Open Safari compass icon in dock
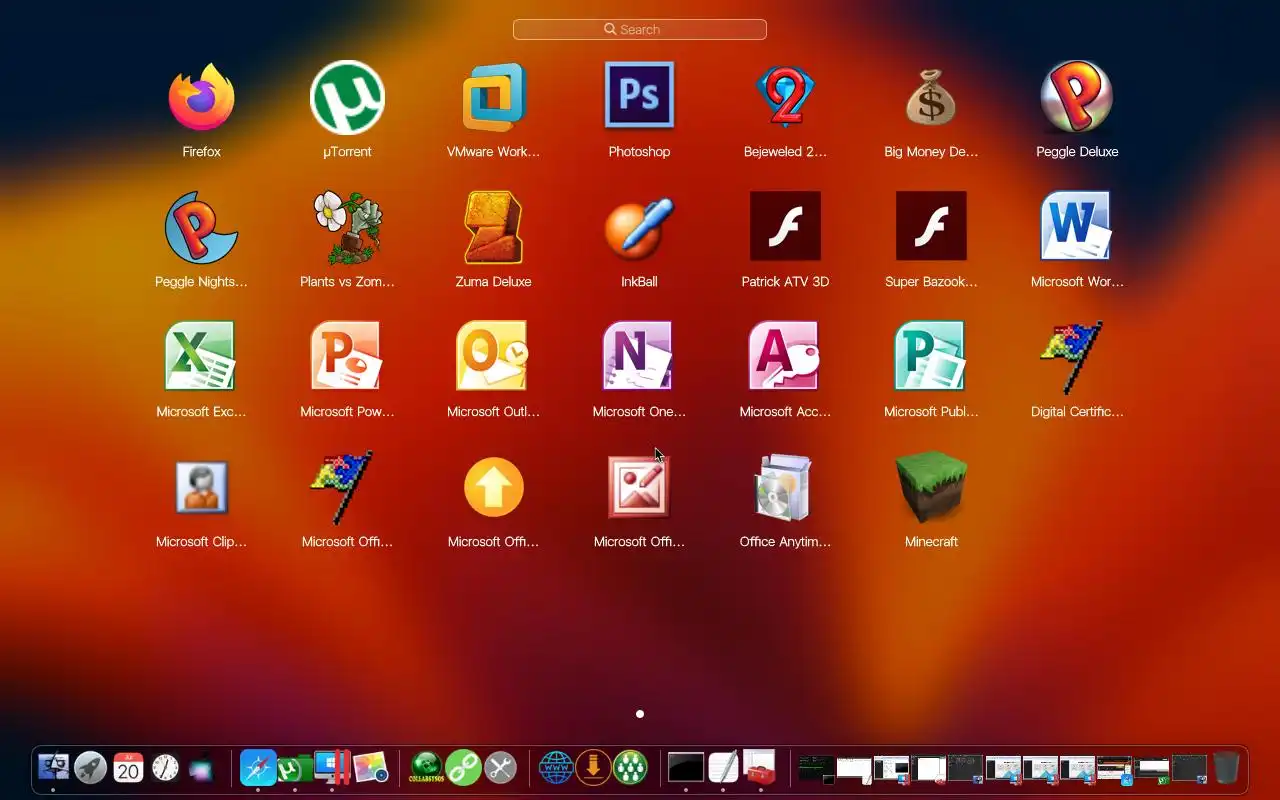 tap(258, 768)
